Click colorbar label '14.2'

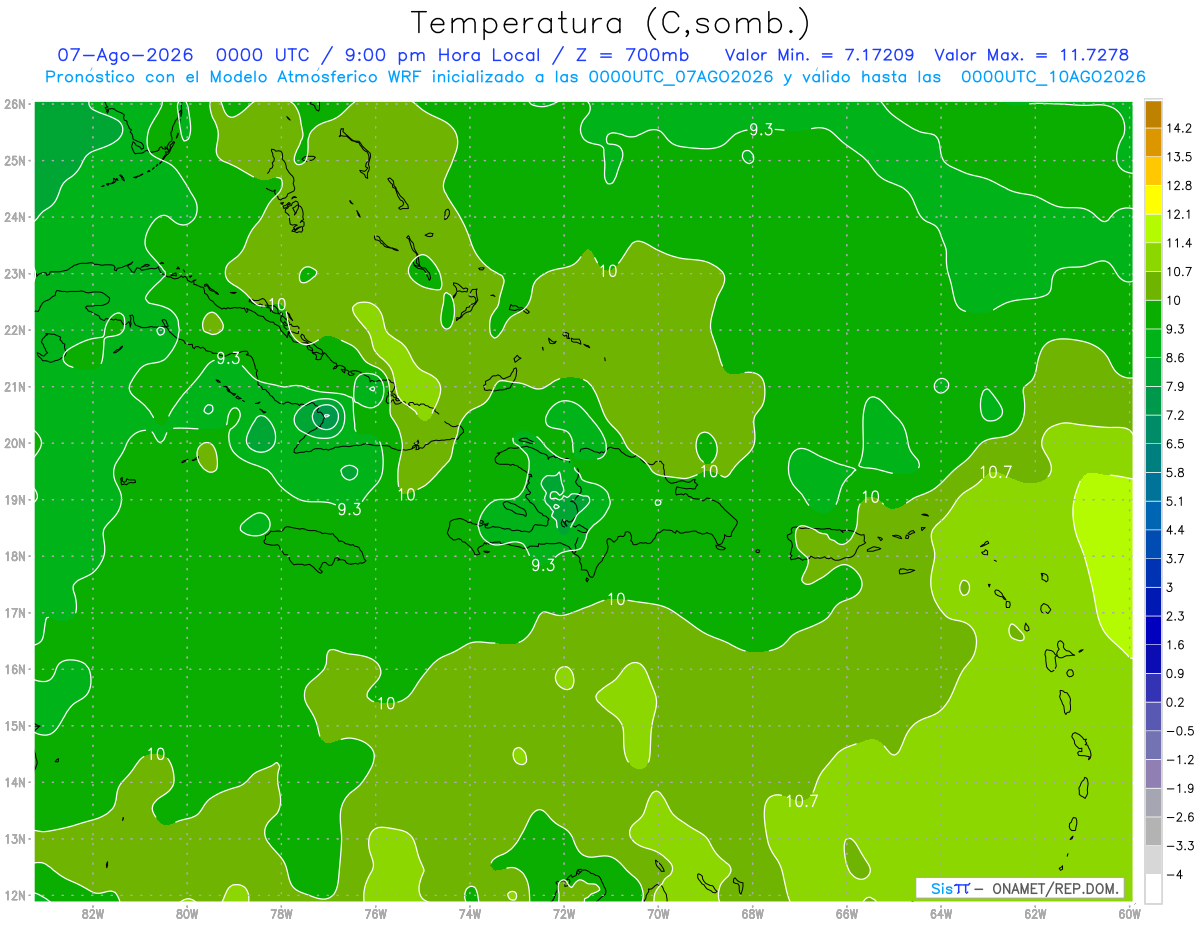[1179, 128]
